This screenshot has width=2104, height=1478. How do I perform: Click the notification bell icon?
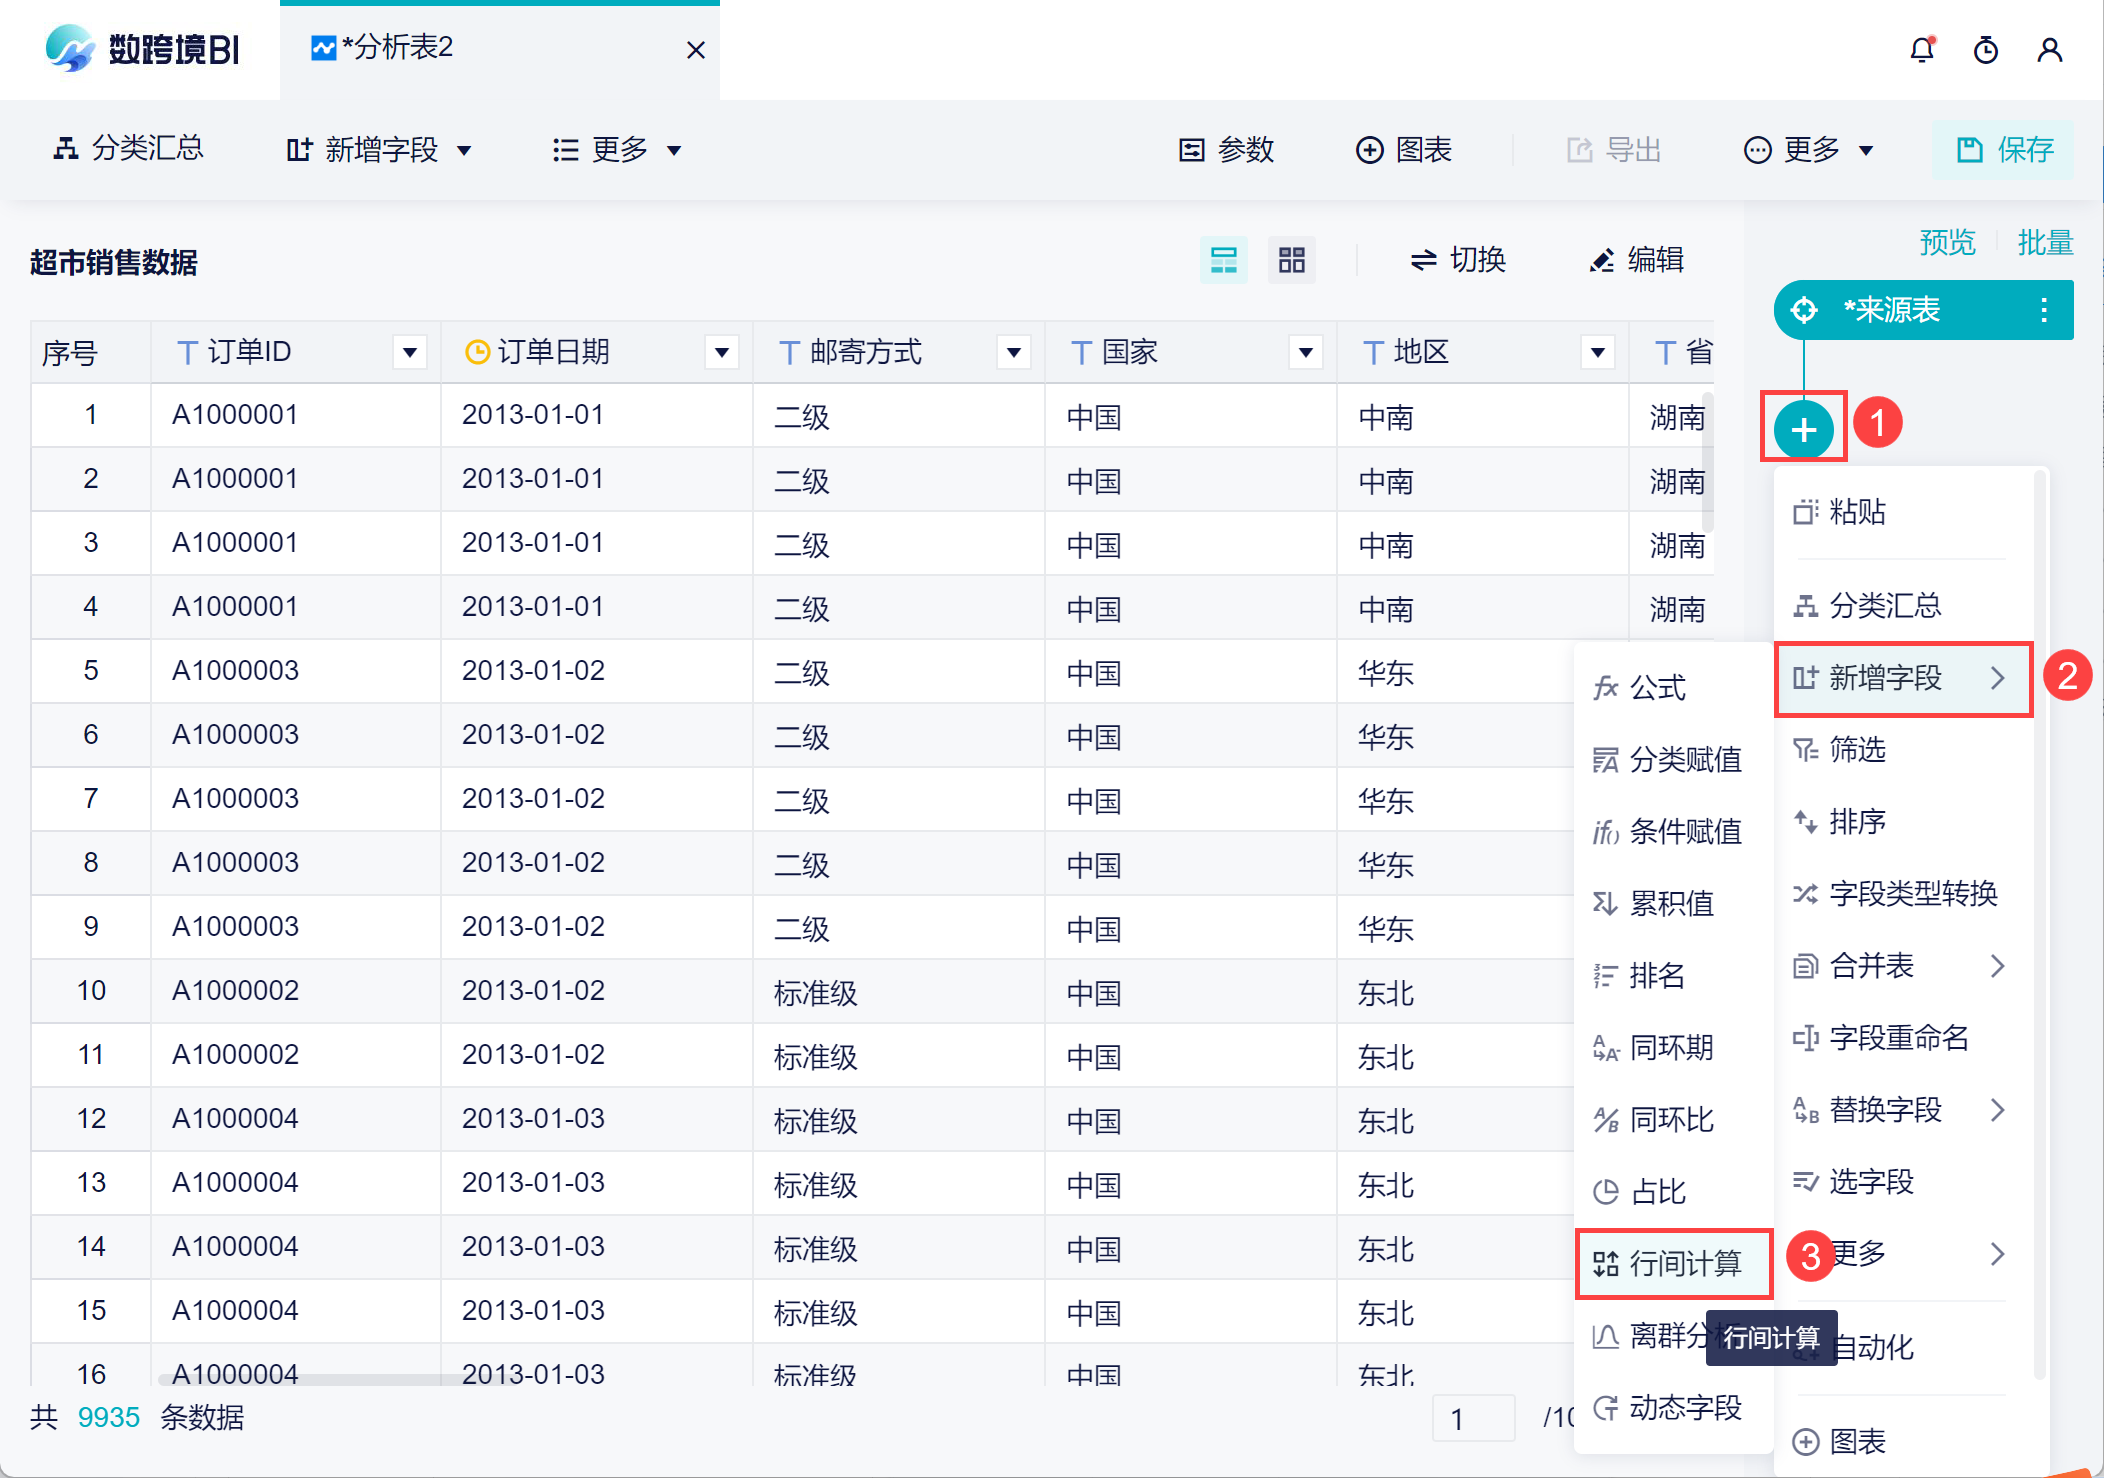coord(1921,50)
